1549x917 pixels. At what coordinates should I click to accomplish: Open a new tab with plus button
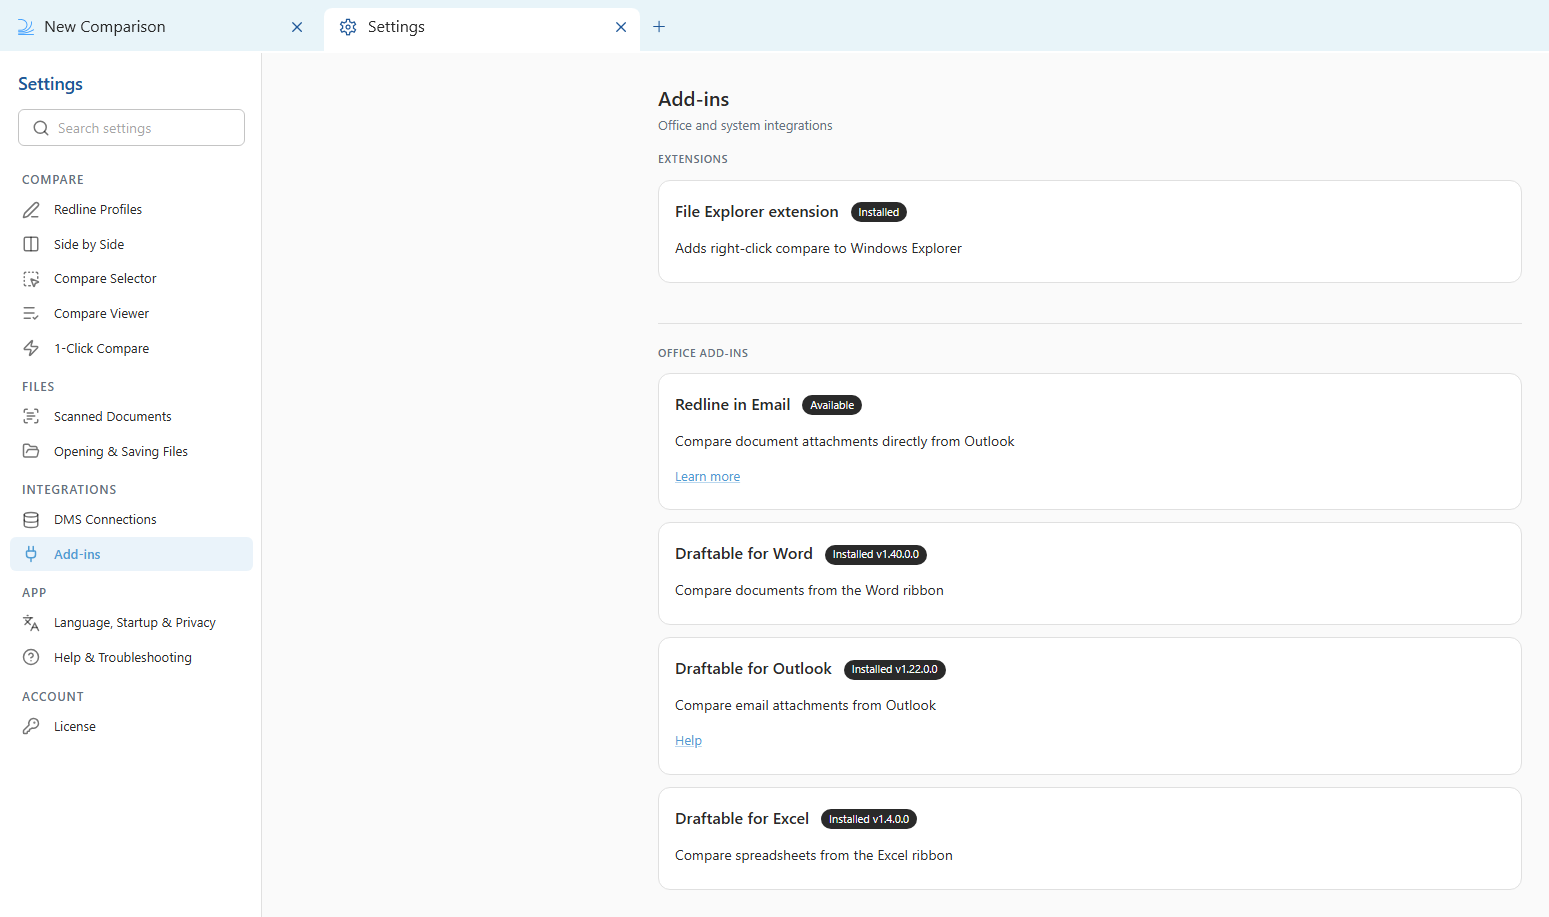(x=659, y=27)
